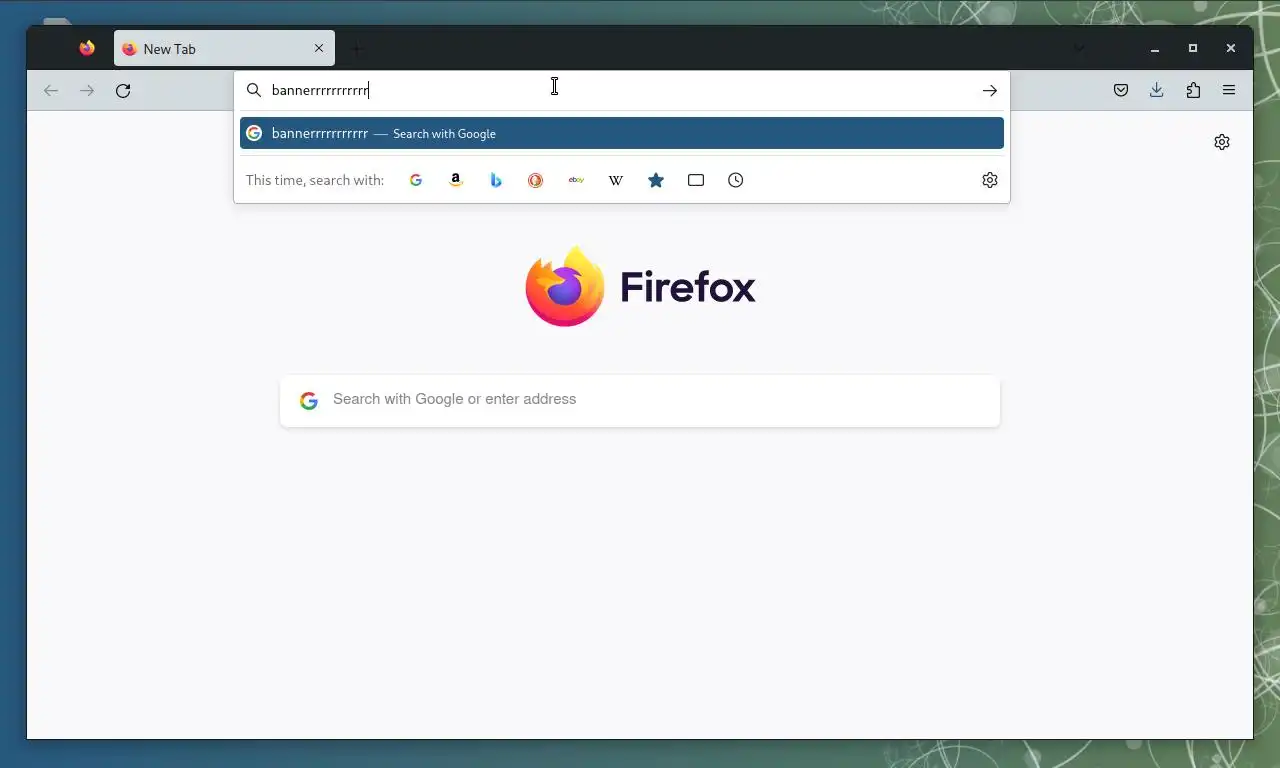Search this time with eBay icon
Image resolution: width=1280 pixels, height=768 pixels.
[x=576, y=180]
